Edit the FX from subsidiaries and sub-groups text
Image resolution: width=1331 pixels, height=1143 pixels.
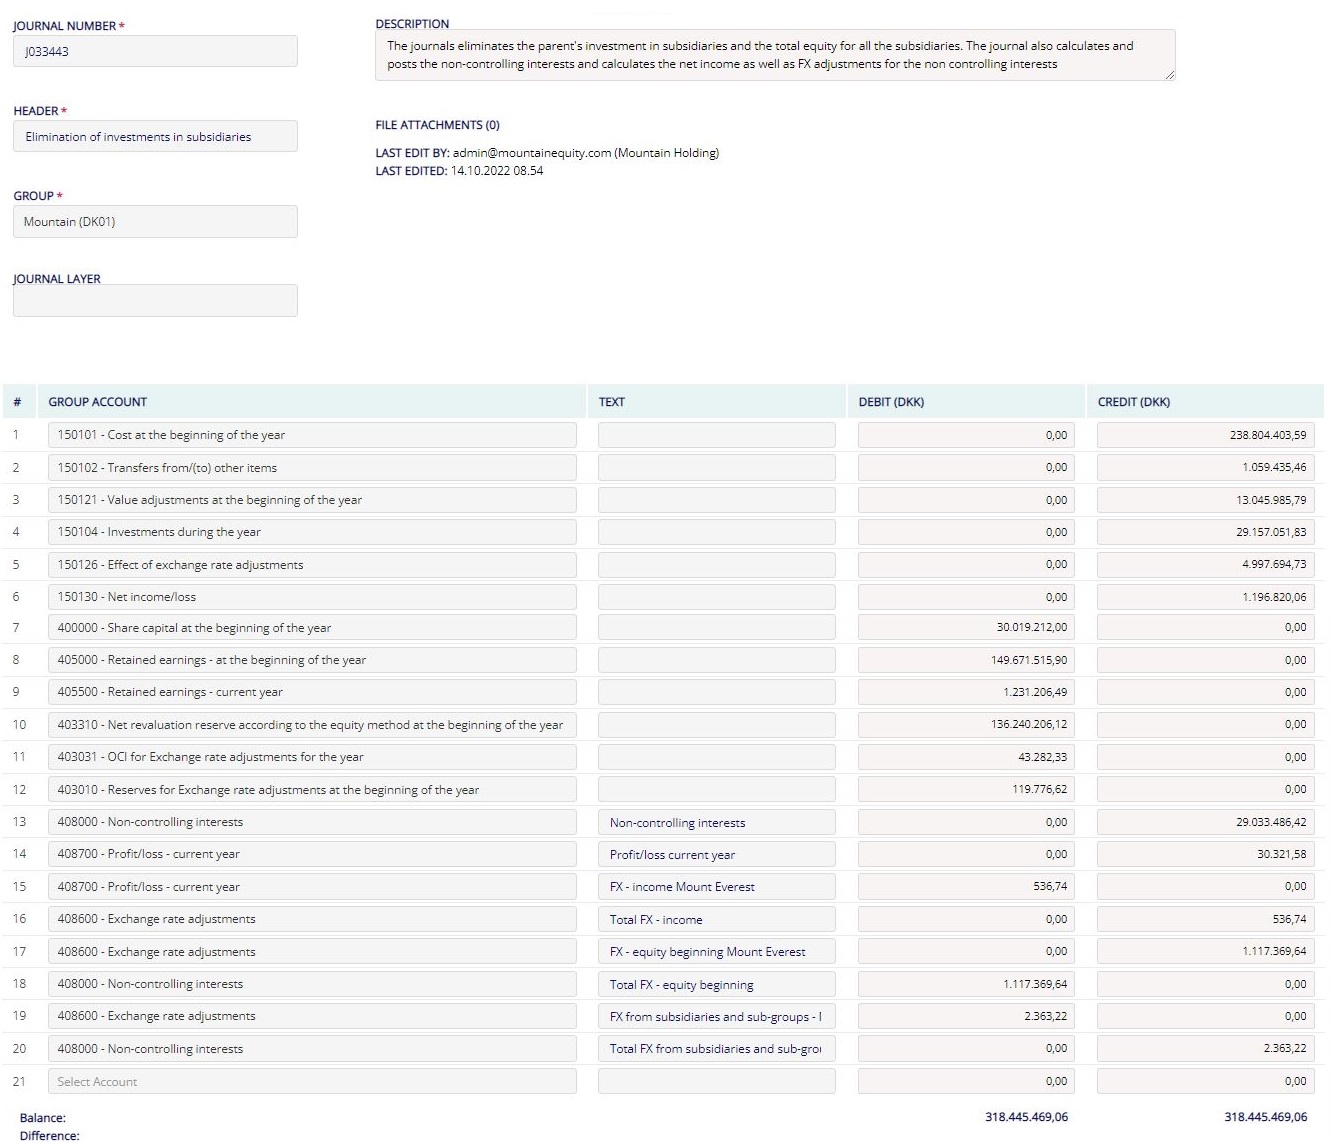[x=717, y=1016]
